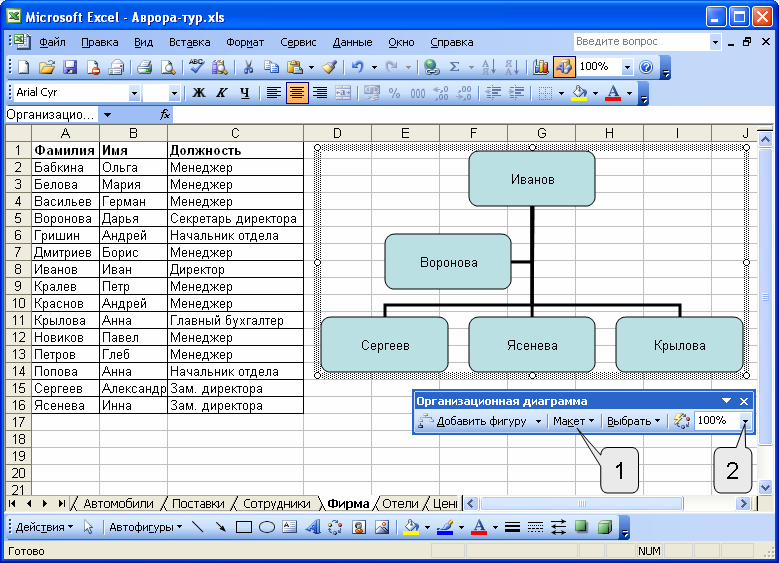The width and height of the screenshot is (779, 563).
Task: Open the Действия drawing menu button
Action: [44, 527]
